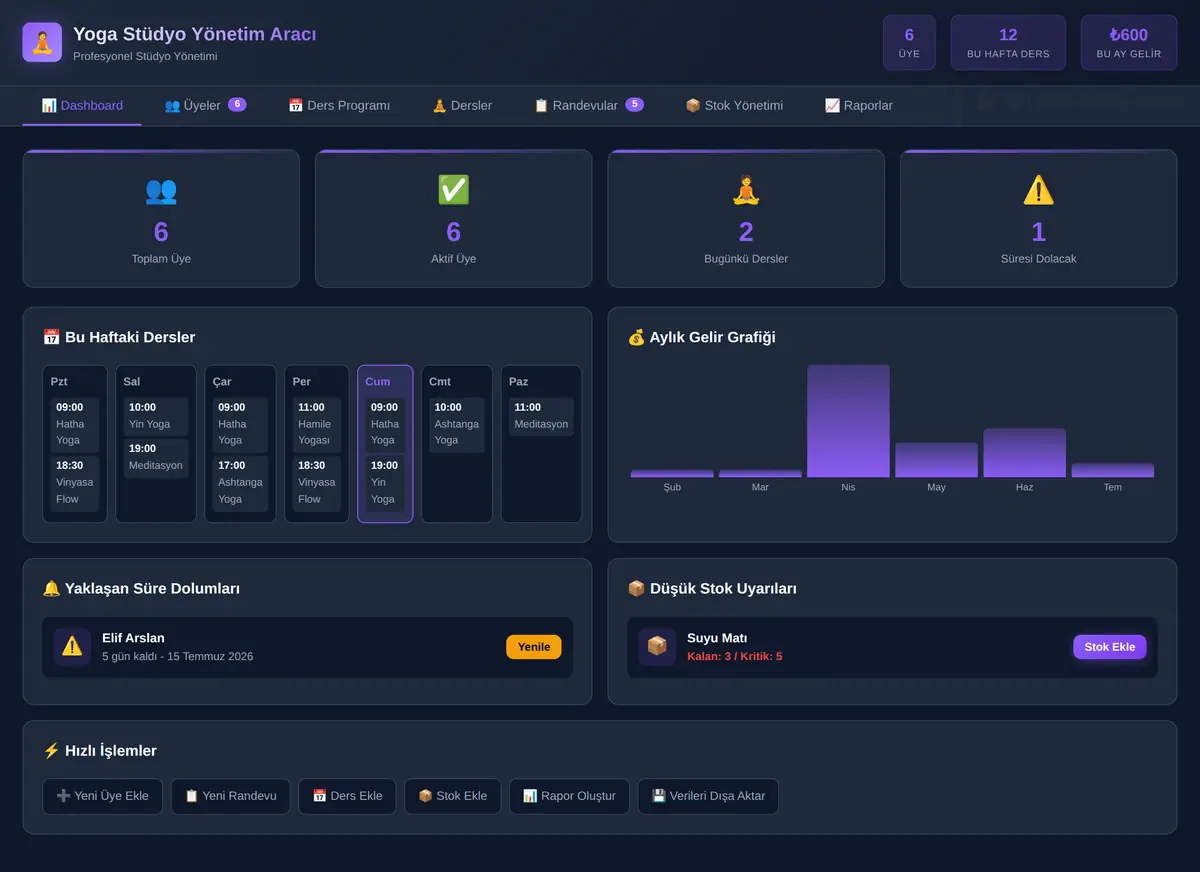Select the Nis bar in the revenue chart
The height and width of the screenshot is (872, 1200).
(848, 421)
